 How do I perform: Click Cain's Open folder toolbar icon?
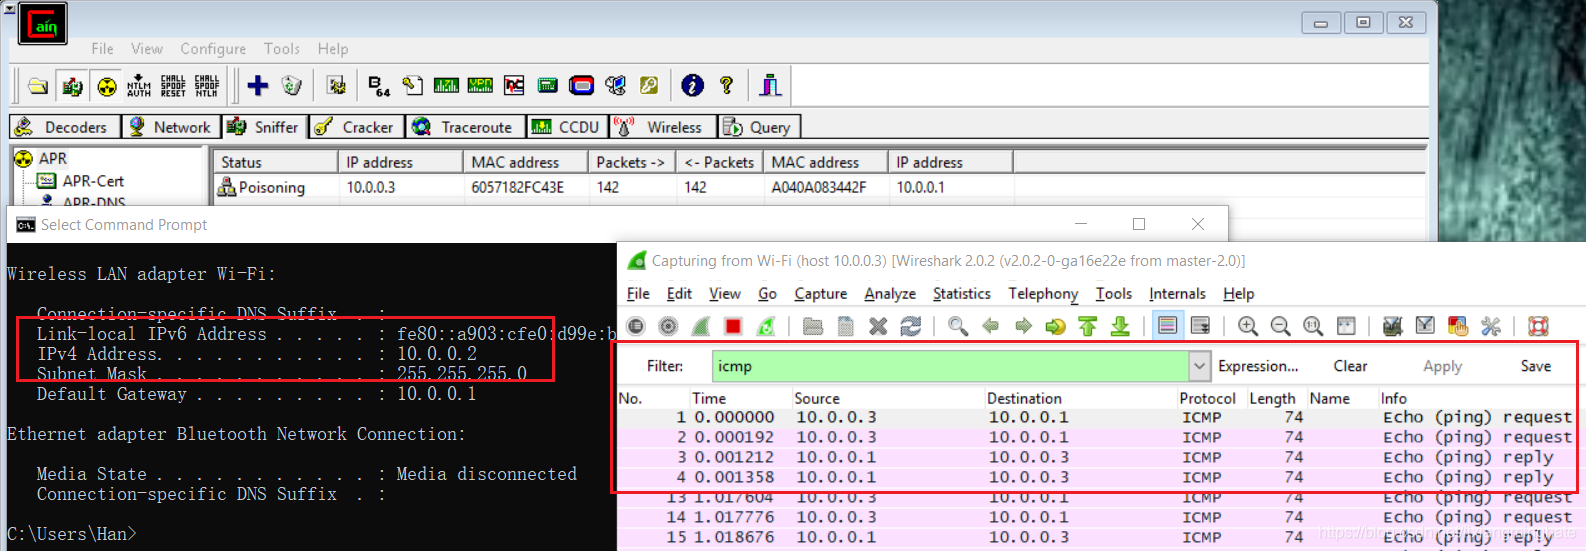(38, 86)
